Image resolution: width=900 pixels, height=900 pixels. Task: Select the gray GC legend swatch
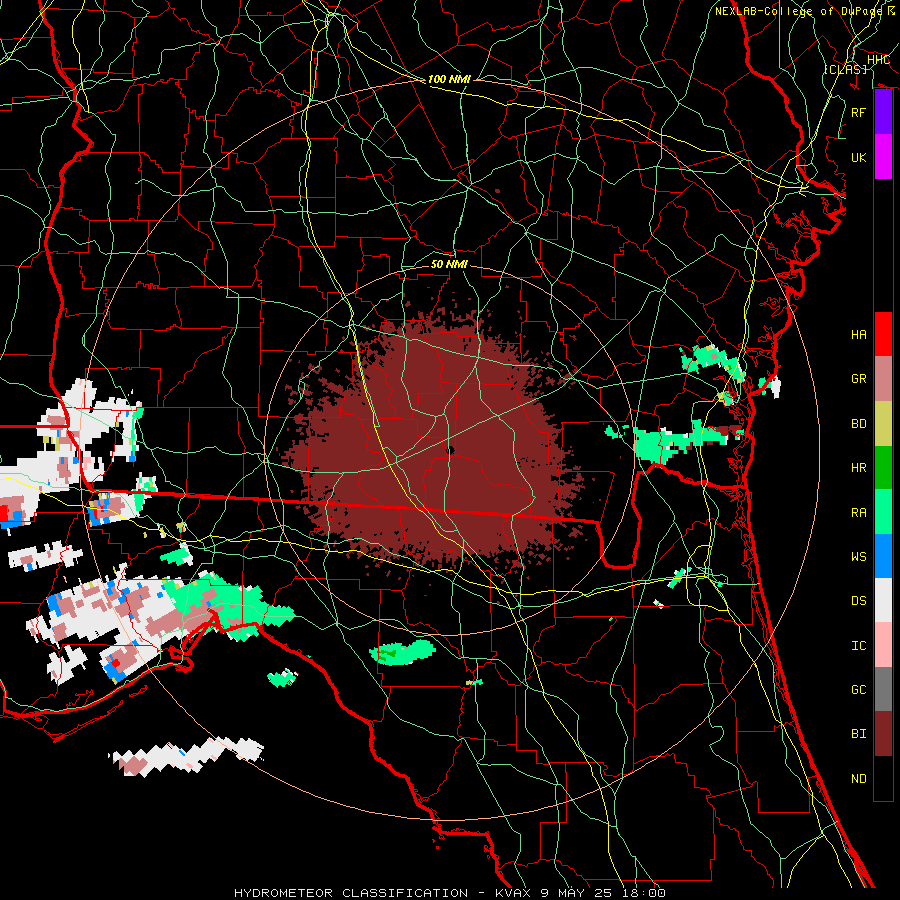[x=883, y=689]
